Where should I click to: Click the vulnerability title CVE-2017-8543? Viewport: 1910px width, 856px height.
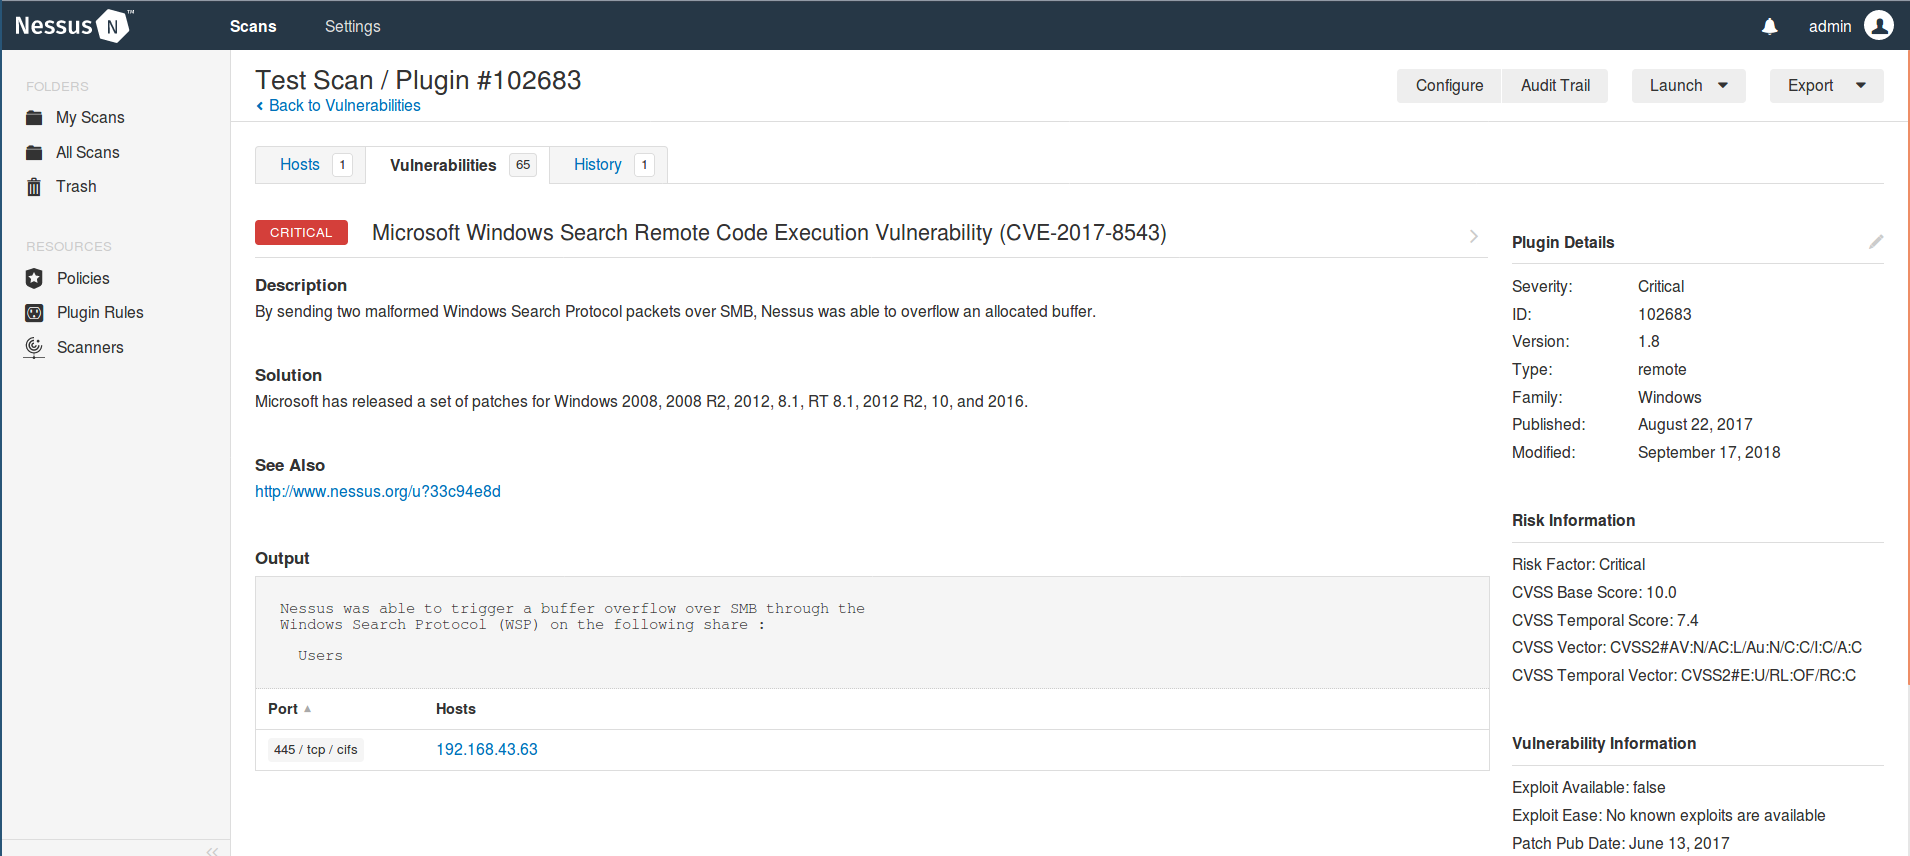(769, 233)
